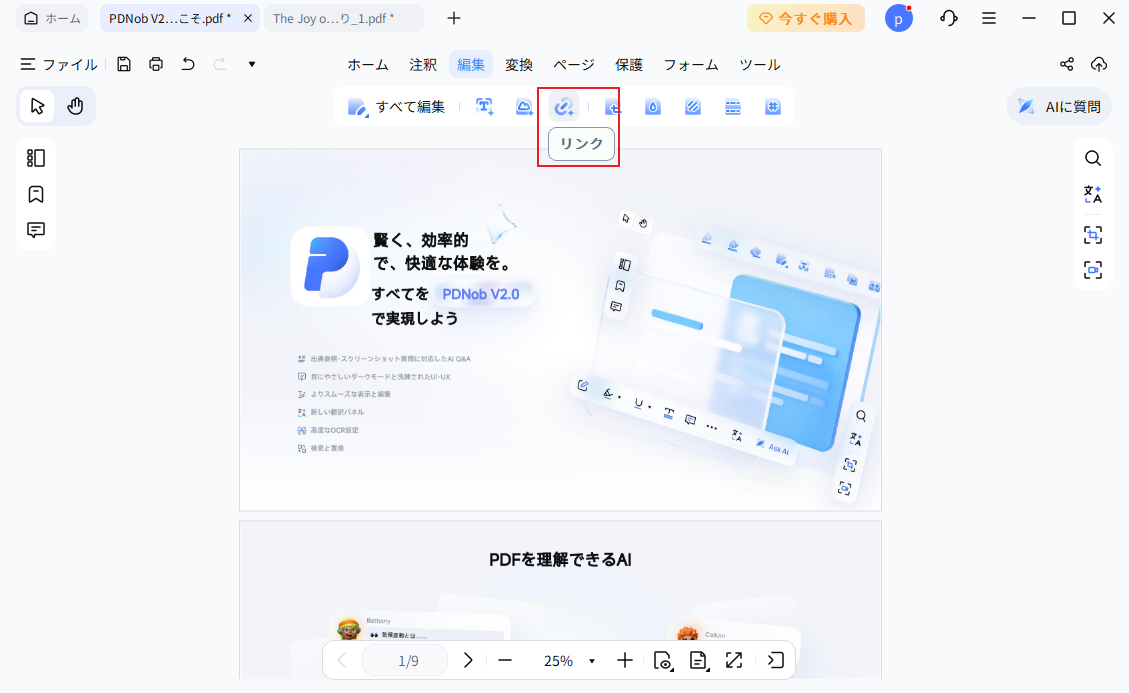
Task: Switch to the Selection arrow tool
Action: [x=36, y=105]
